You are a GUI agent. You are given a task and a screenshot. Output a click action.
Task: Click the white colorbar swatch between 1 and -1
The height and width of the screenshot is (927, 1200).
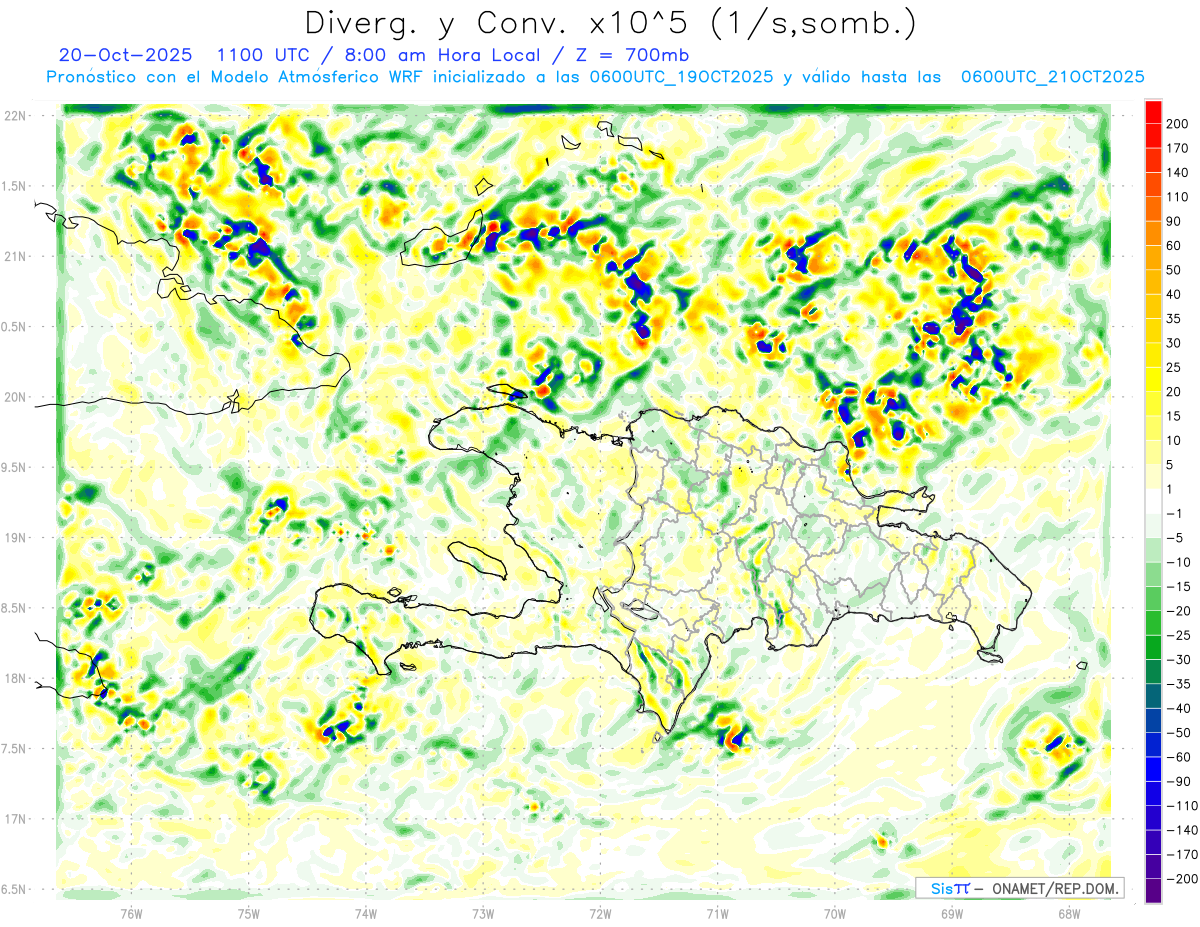point(1153,501)
